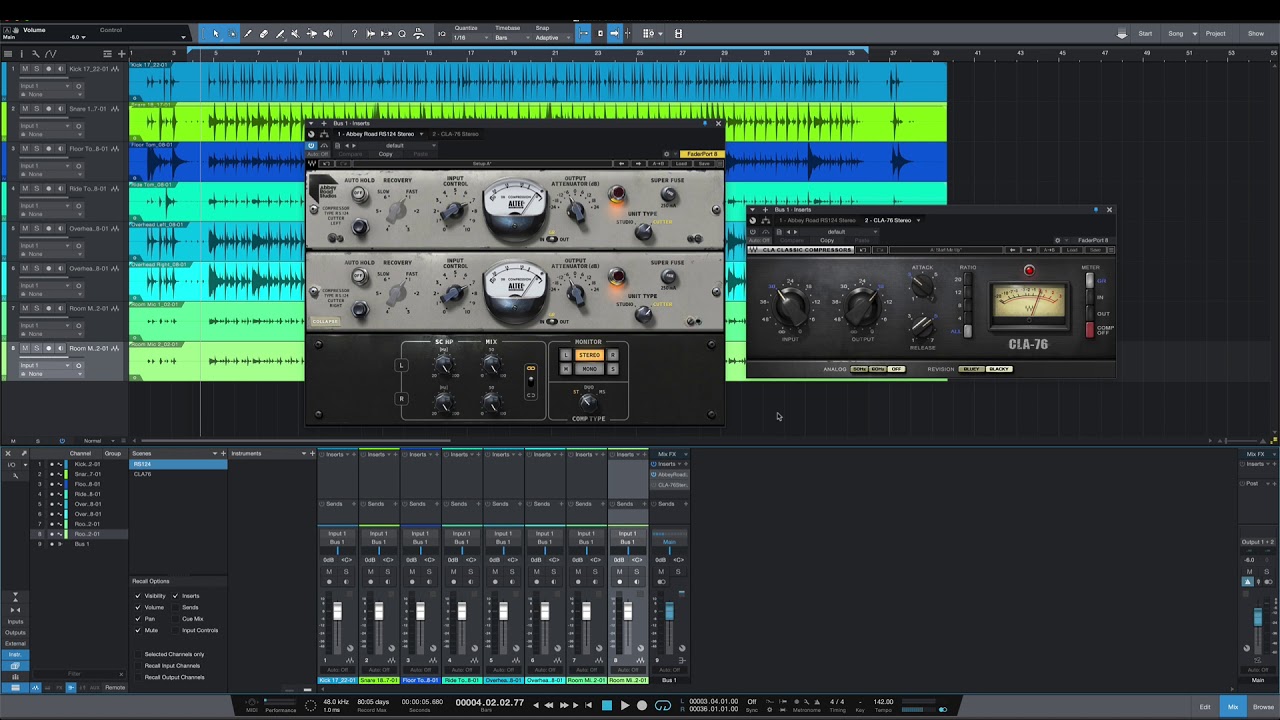
Task: Select the Mute tool in the toolbar
Action: pos(296,34)
